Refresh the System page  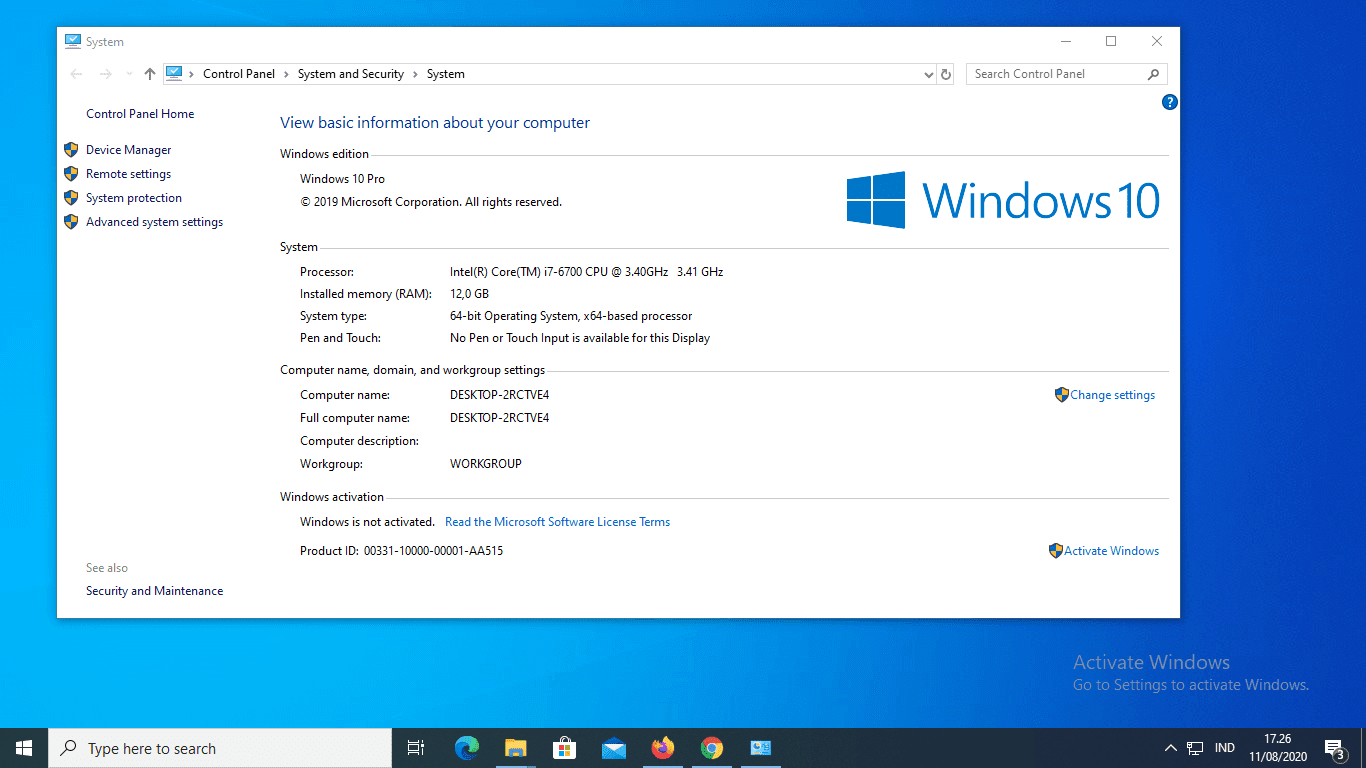946,74
